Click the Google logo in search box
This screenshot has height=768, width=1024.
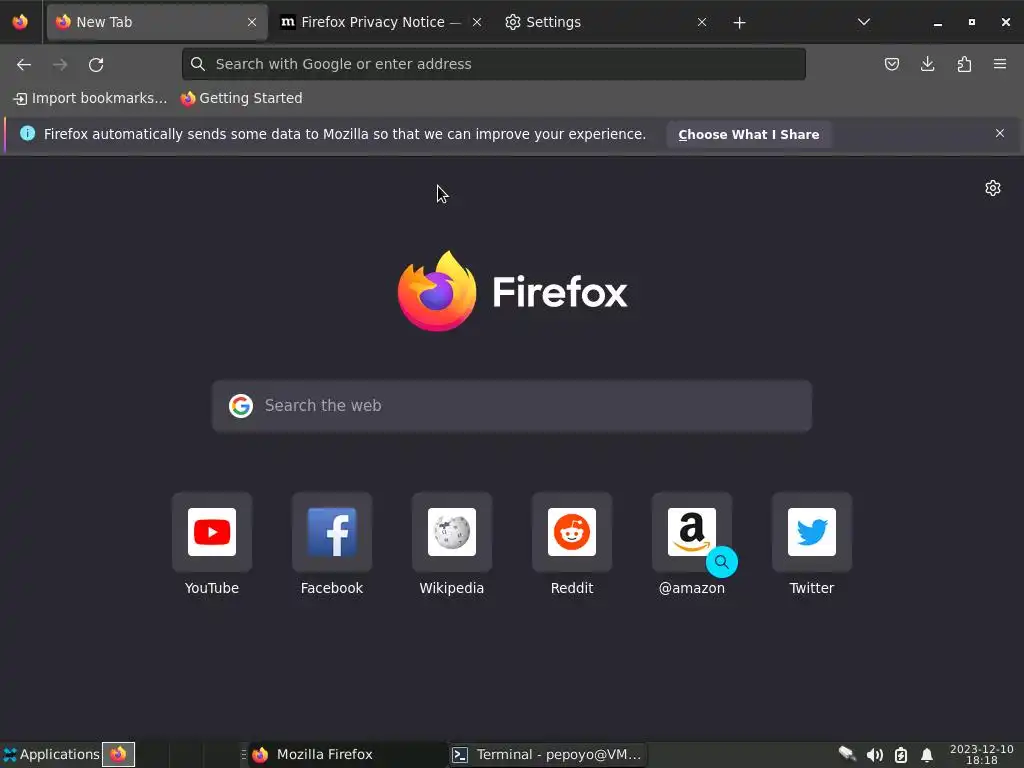coord(241,406)
